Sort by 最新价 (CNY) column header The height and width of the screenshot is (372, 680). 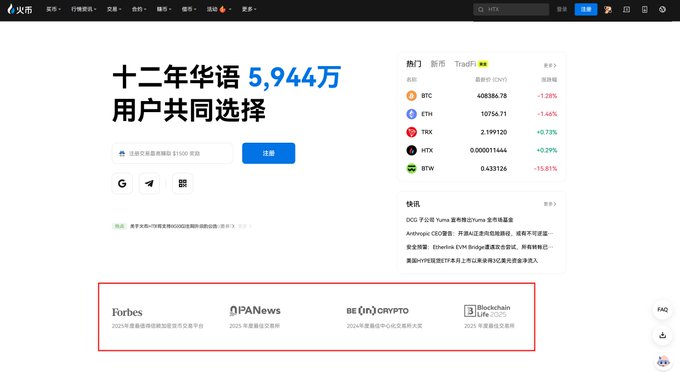490,80
